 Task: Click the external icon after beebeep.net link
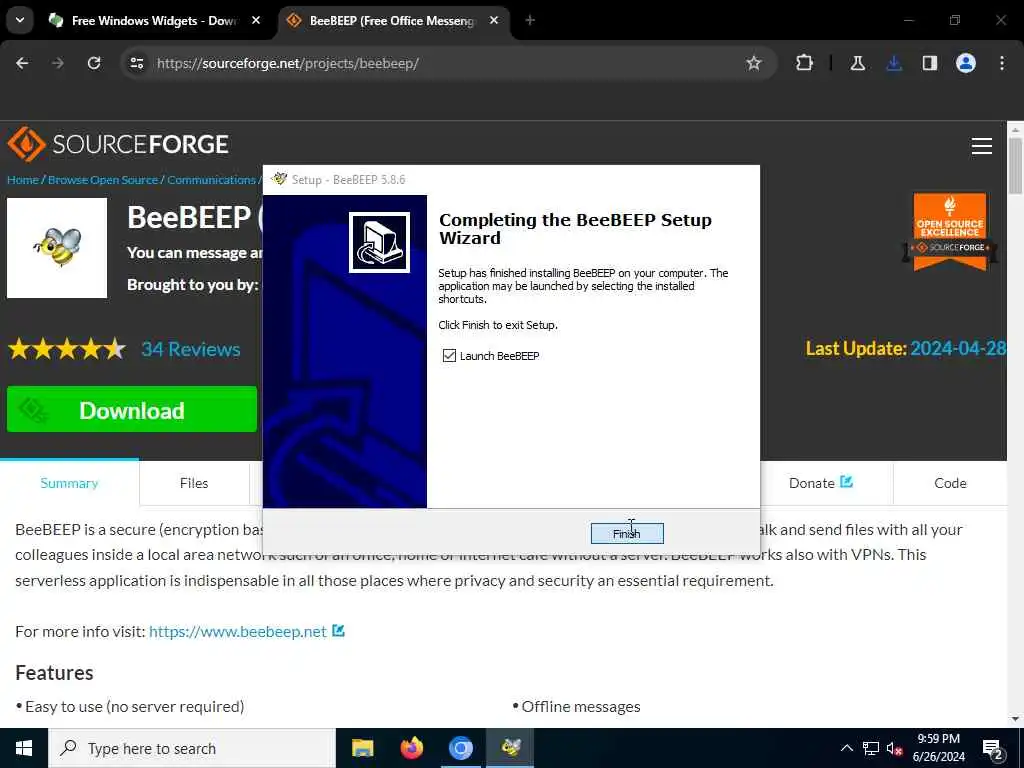pos(338,631)
